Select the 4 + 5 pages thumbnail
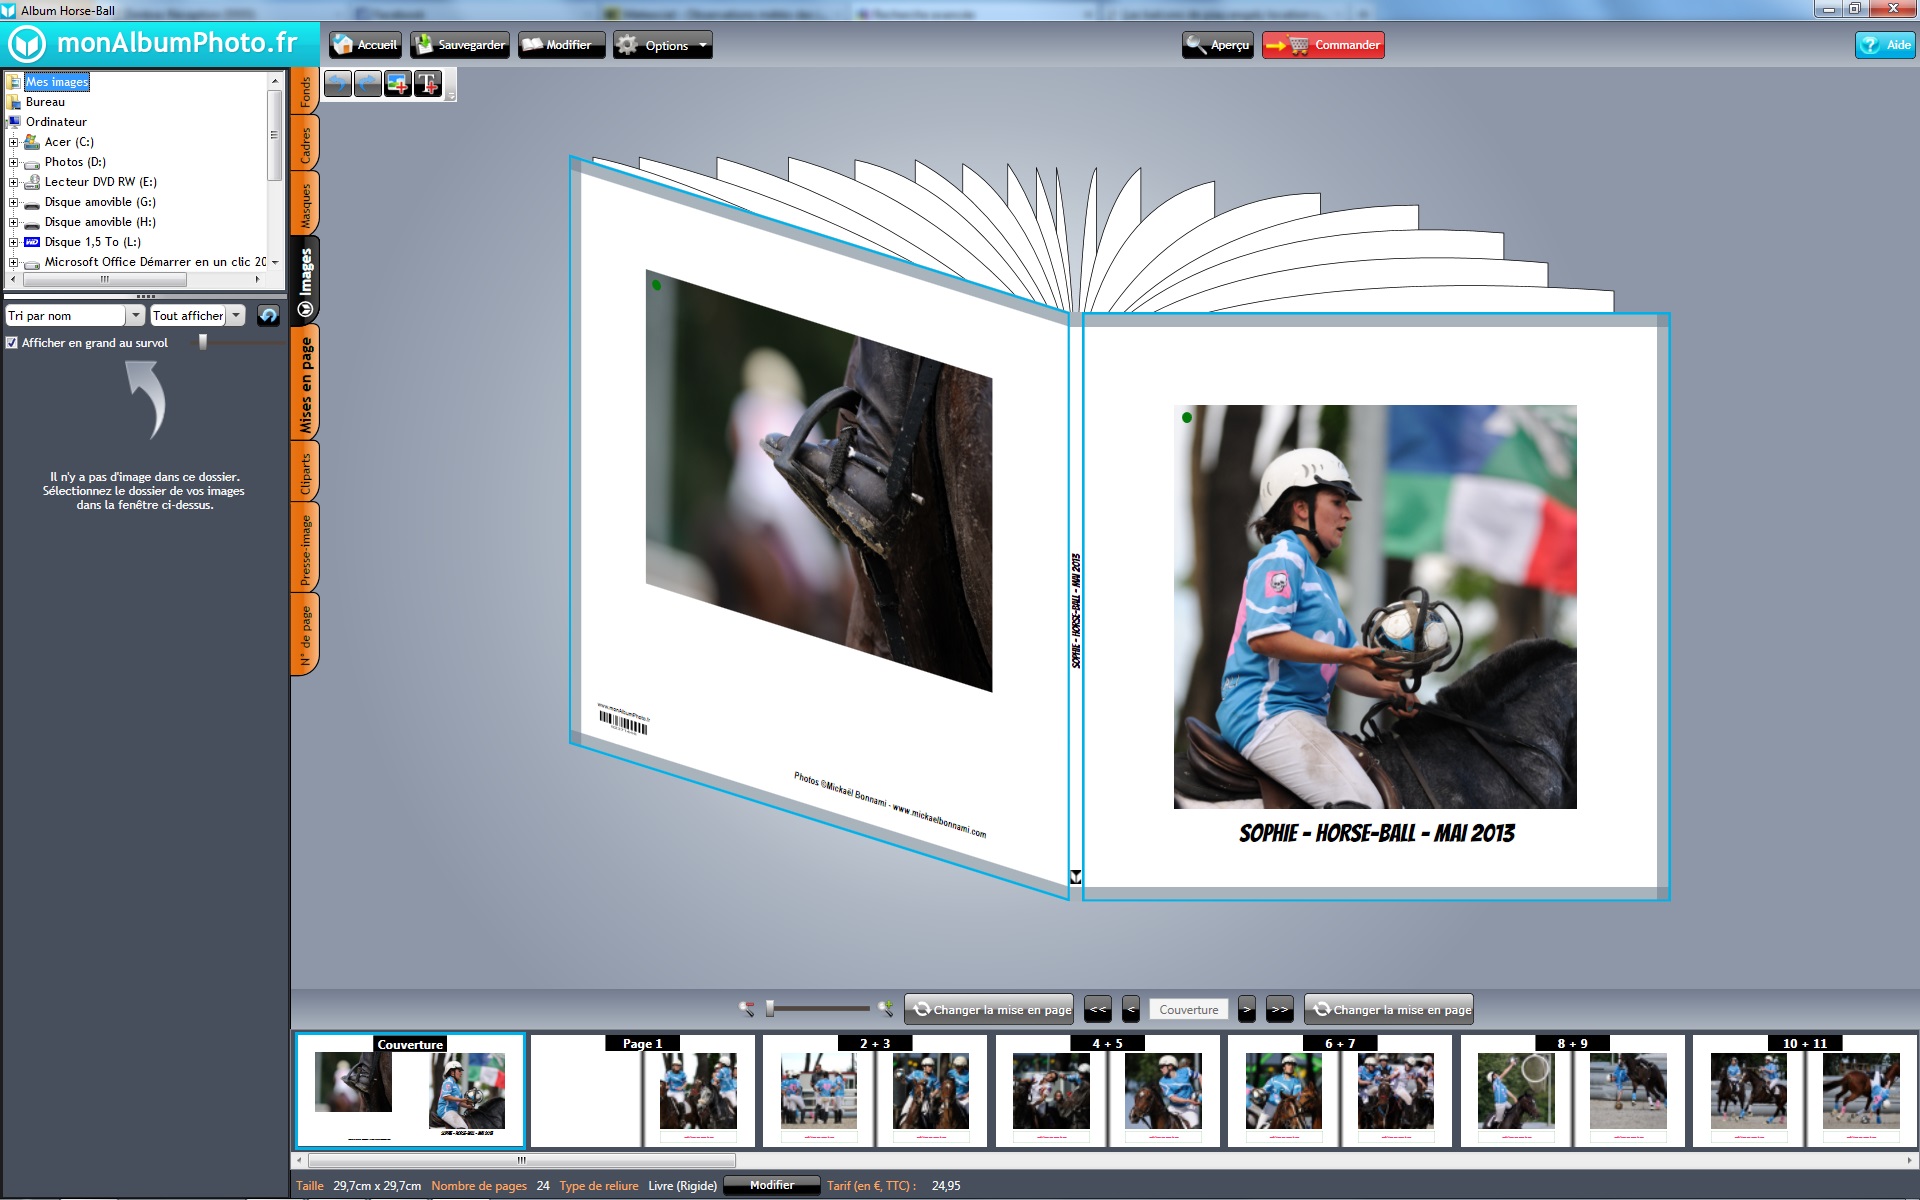 (x=1107, y=1091)
